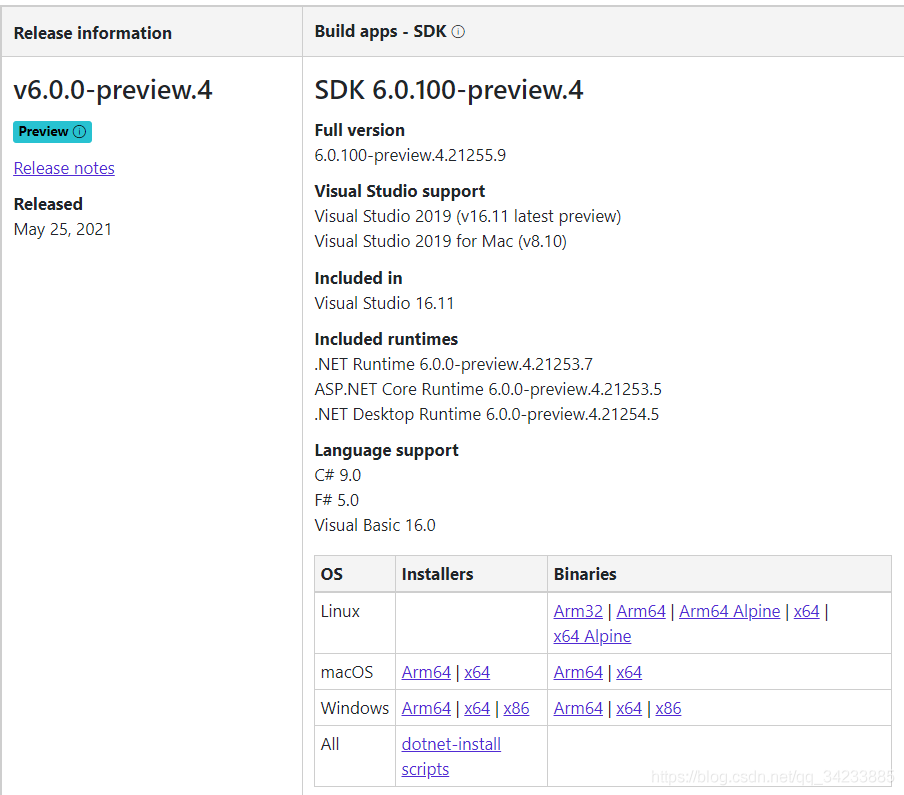
Task: Click the Build apps - SDK header text
Action: [x=381, y=32]
